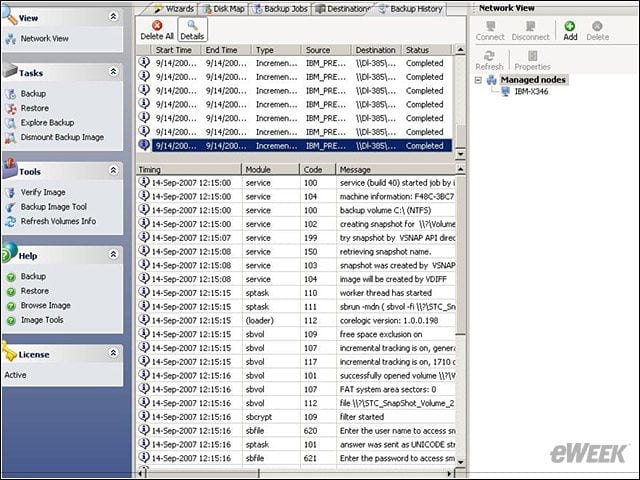This screenshot has width=640, height=480.
Task: Collapse the Tasks panel
Action: point(113,72)
